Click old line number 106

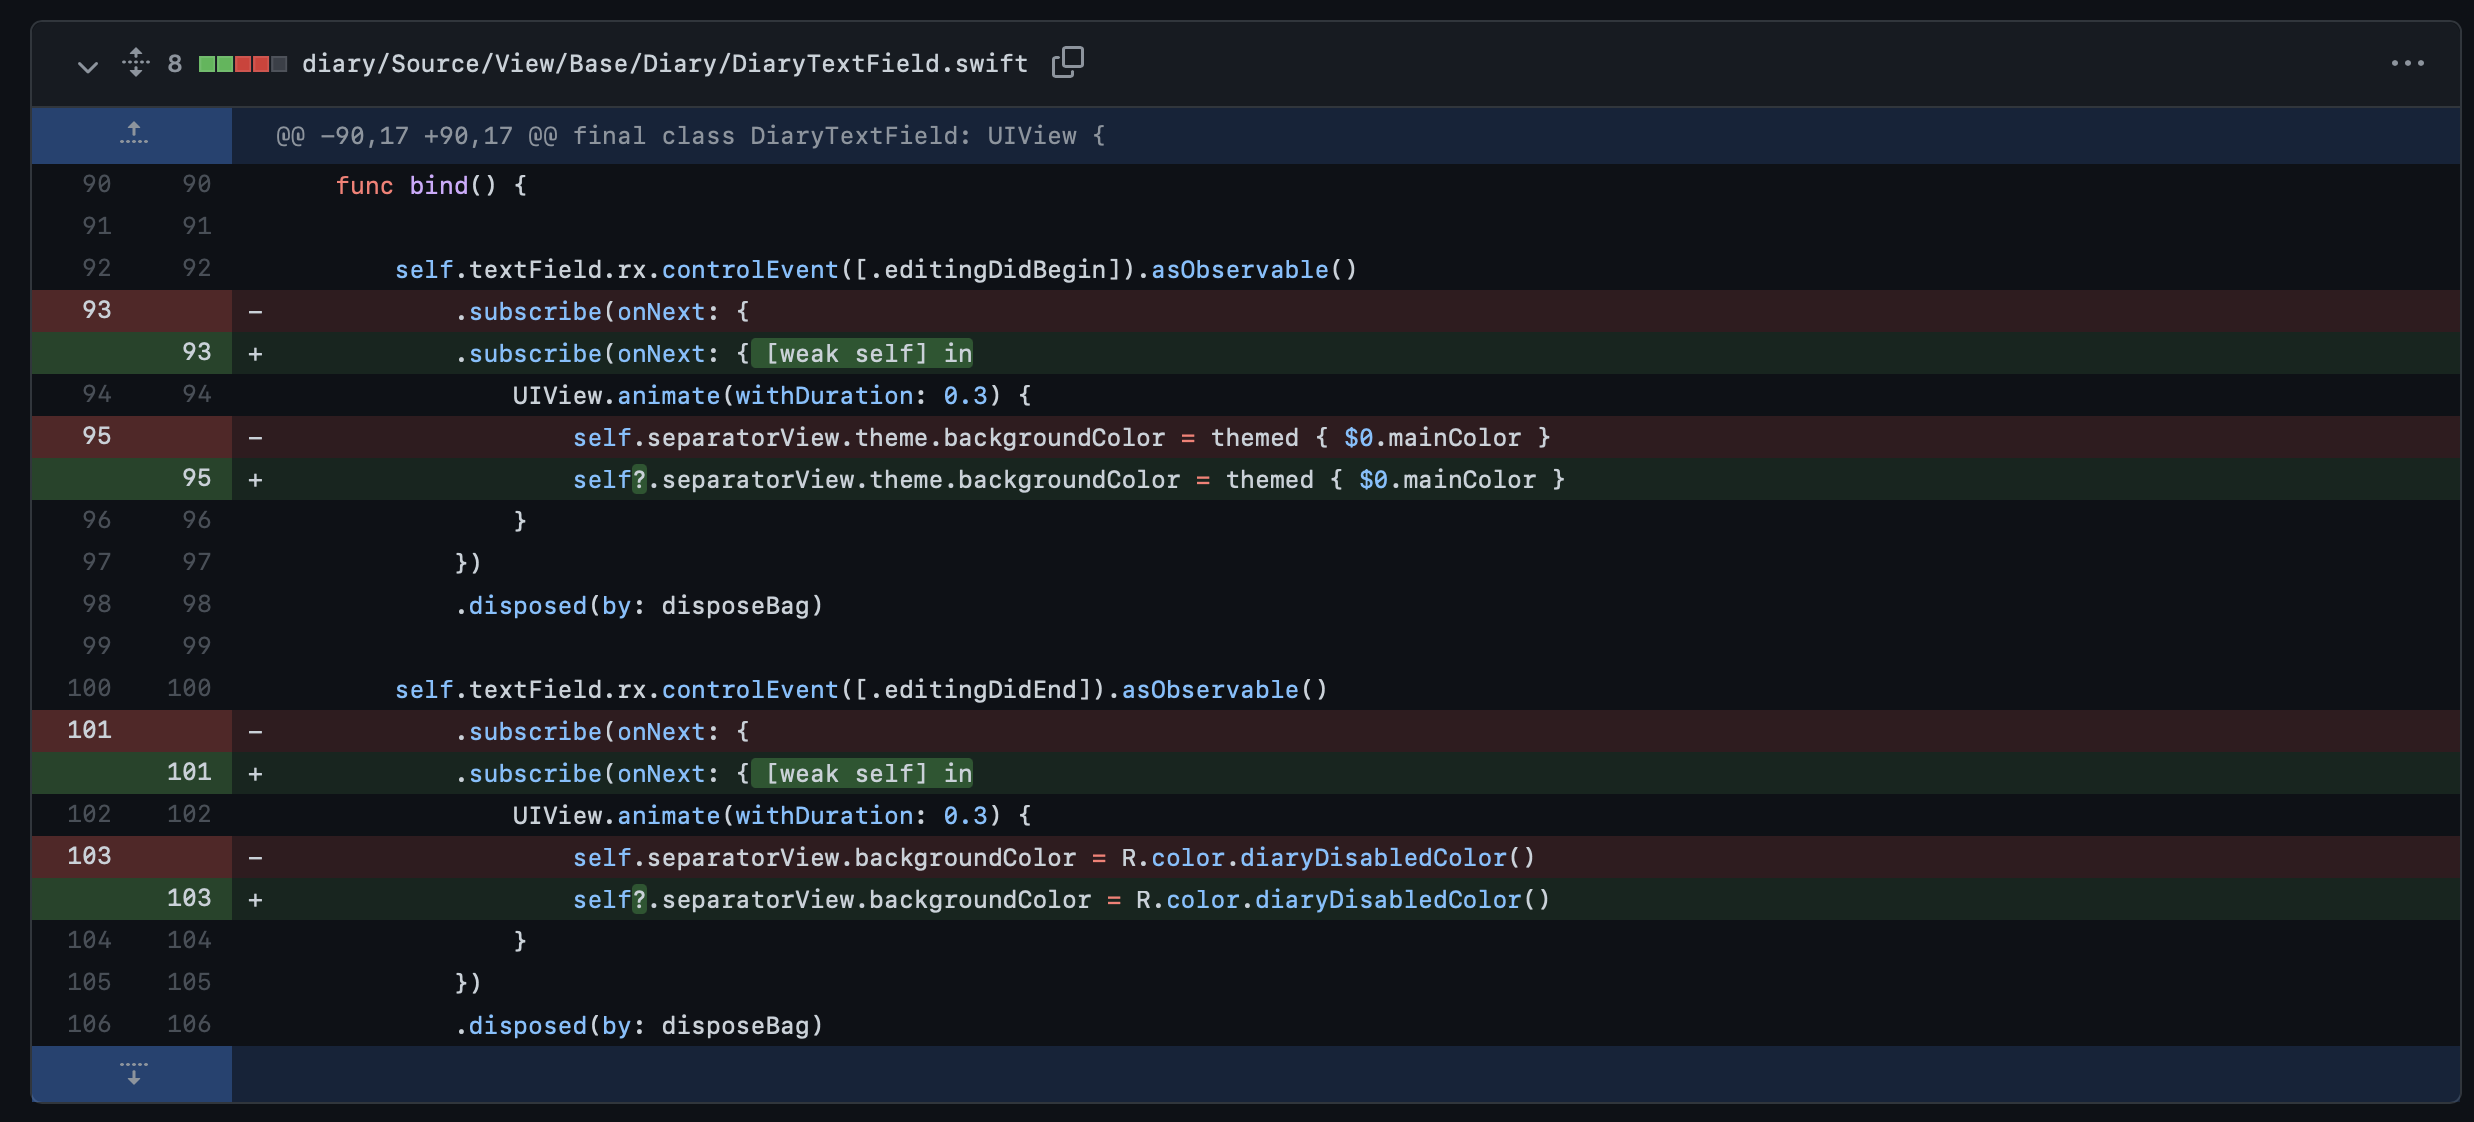(x=89, y=1024)
